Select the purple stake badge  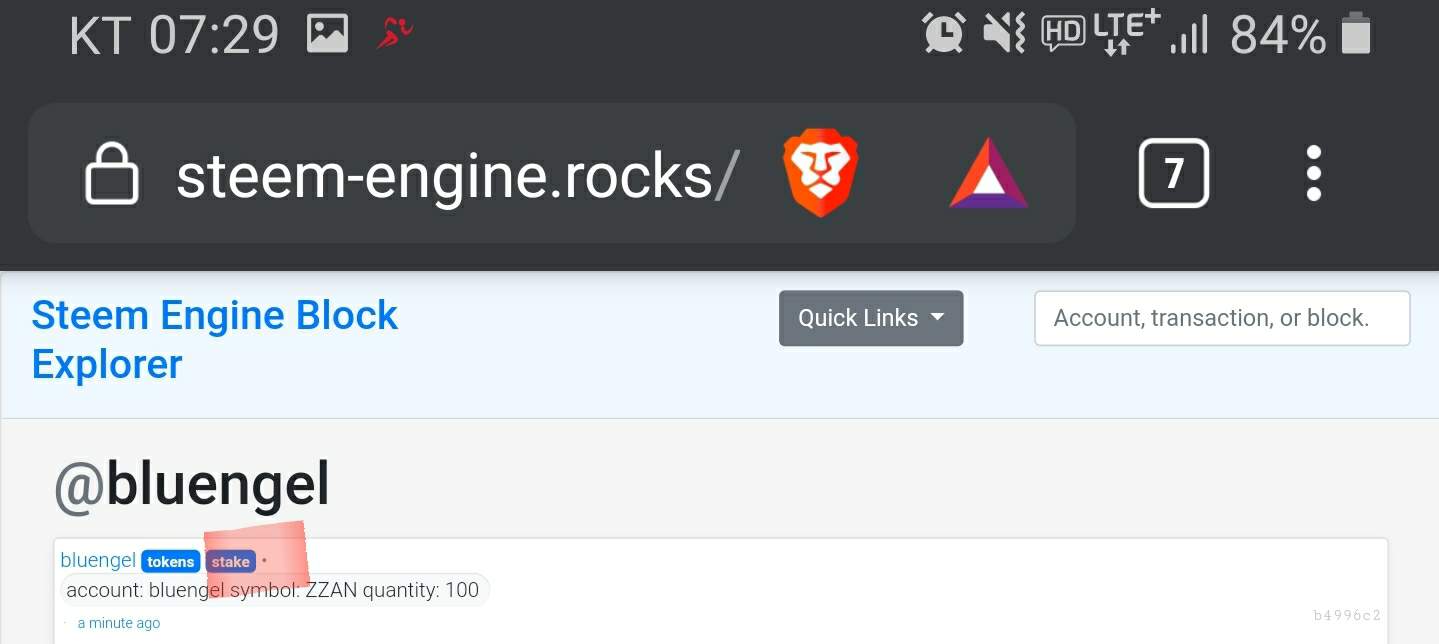pyautogui.click(x=230, y=562)
